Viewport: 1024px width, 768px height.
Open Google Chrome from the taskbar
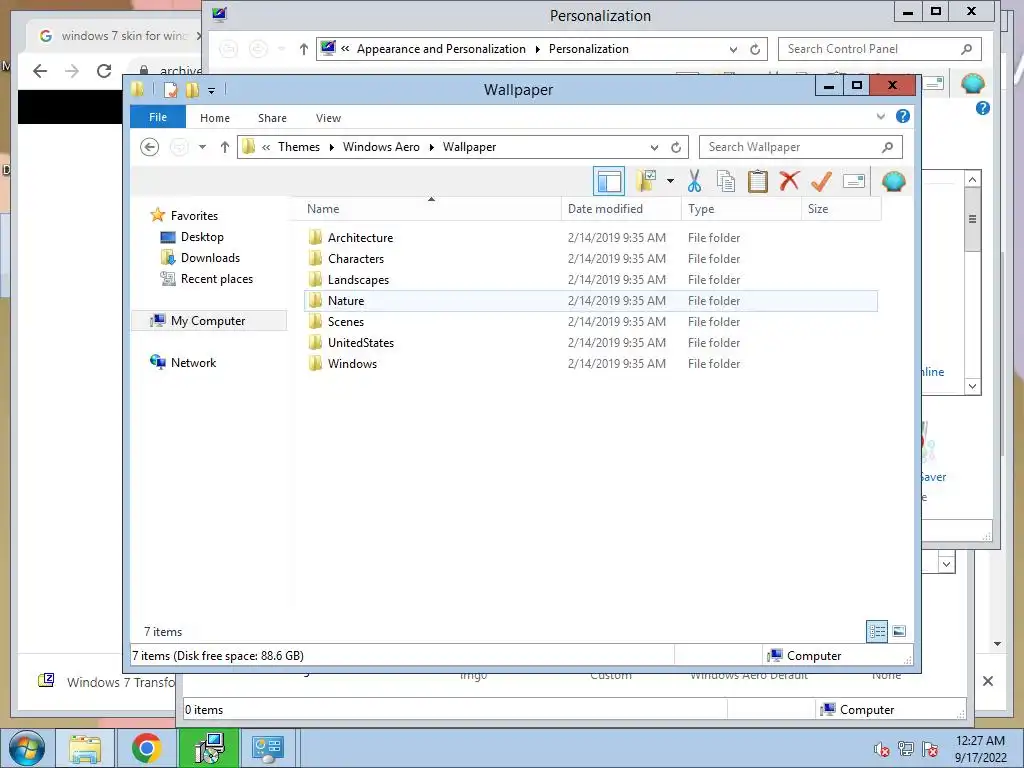click(146, 748)
